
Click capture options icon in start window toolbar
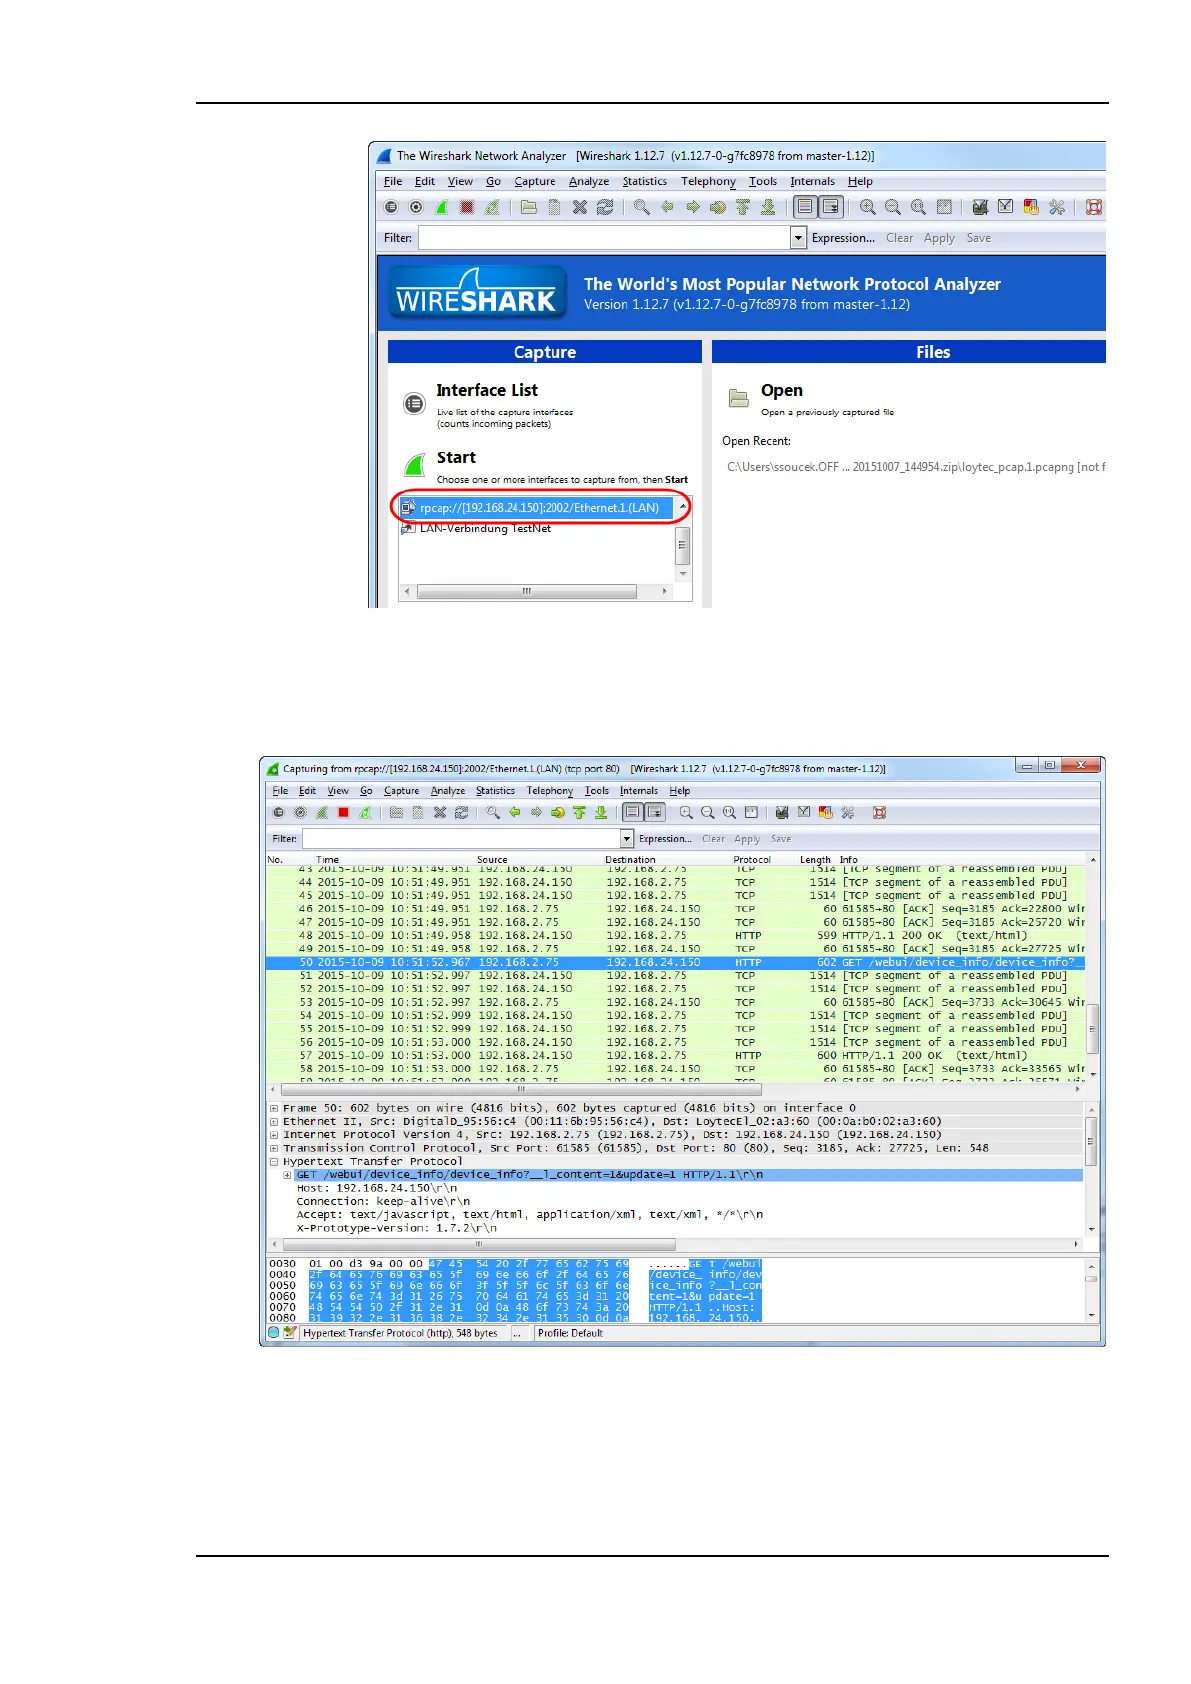point(416,207)
